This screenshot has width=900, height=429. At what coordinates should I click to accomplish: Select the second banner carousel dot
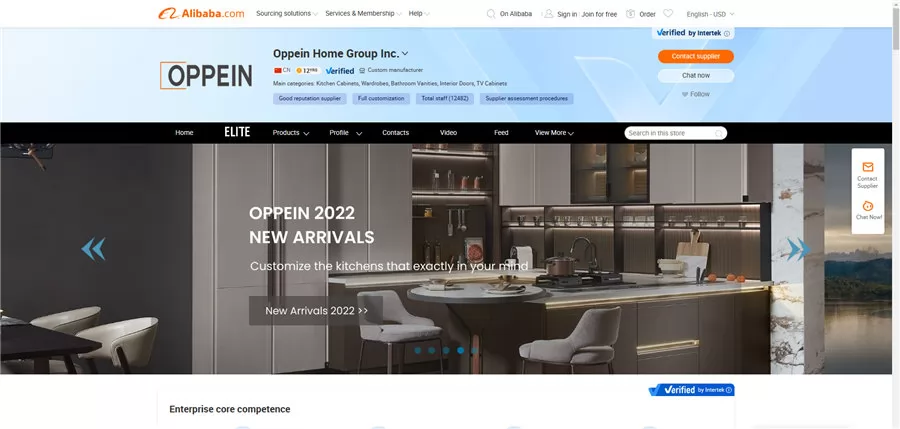(x=432, y=350)
